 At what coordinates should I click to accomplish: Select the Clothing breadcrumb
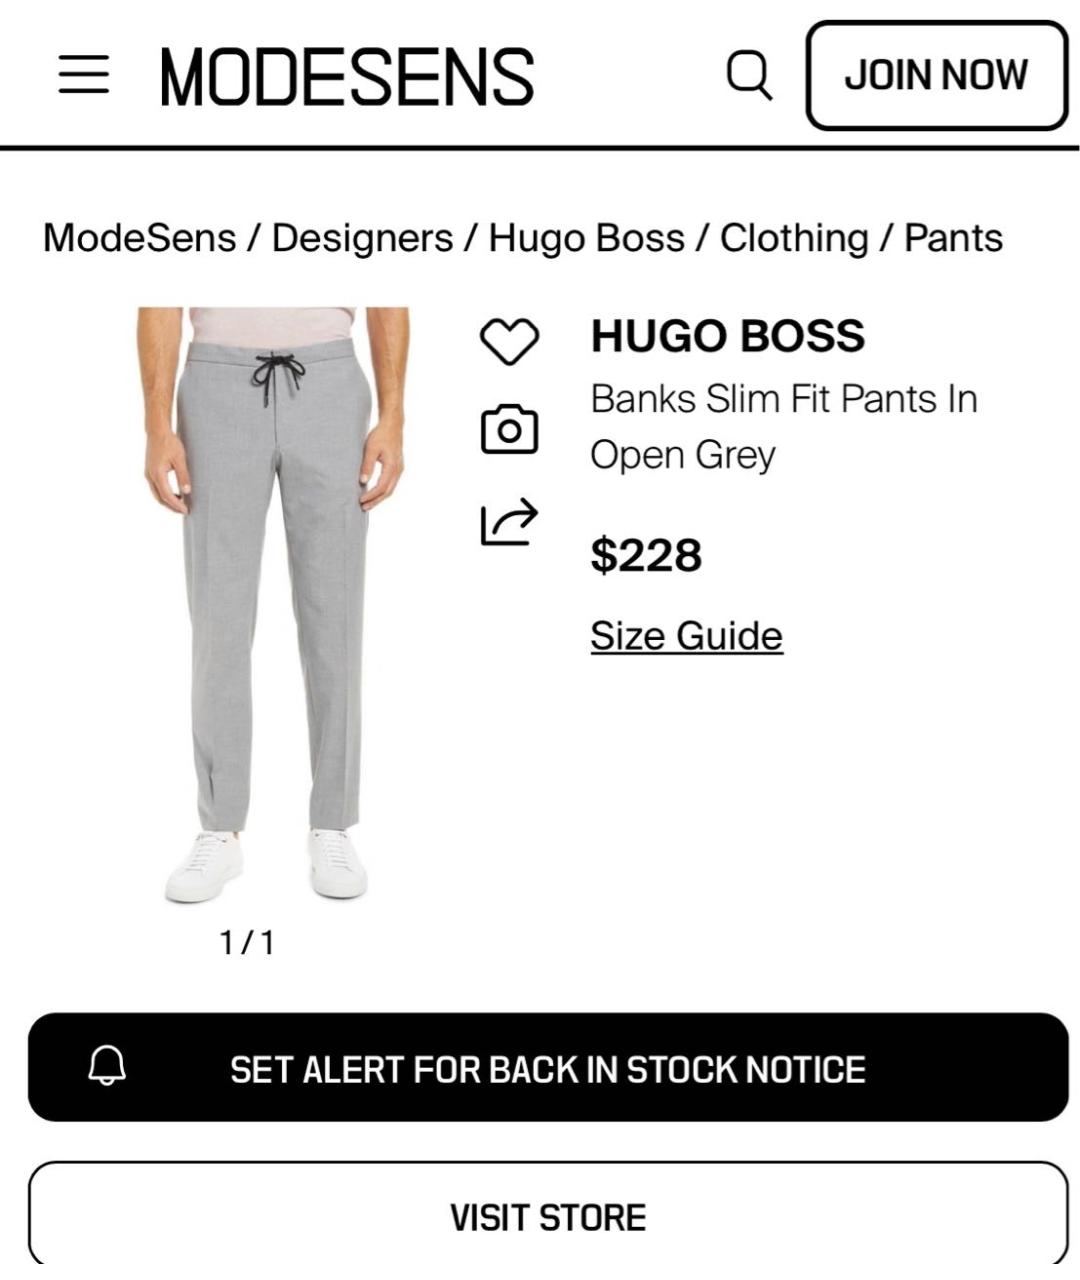794,238
